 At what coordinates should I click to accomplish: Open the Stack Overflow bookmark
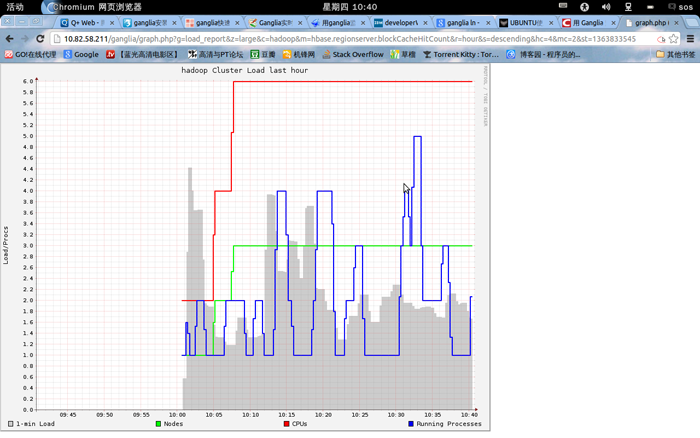(353, 54)
